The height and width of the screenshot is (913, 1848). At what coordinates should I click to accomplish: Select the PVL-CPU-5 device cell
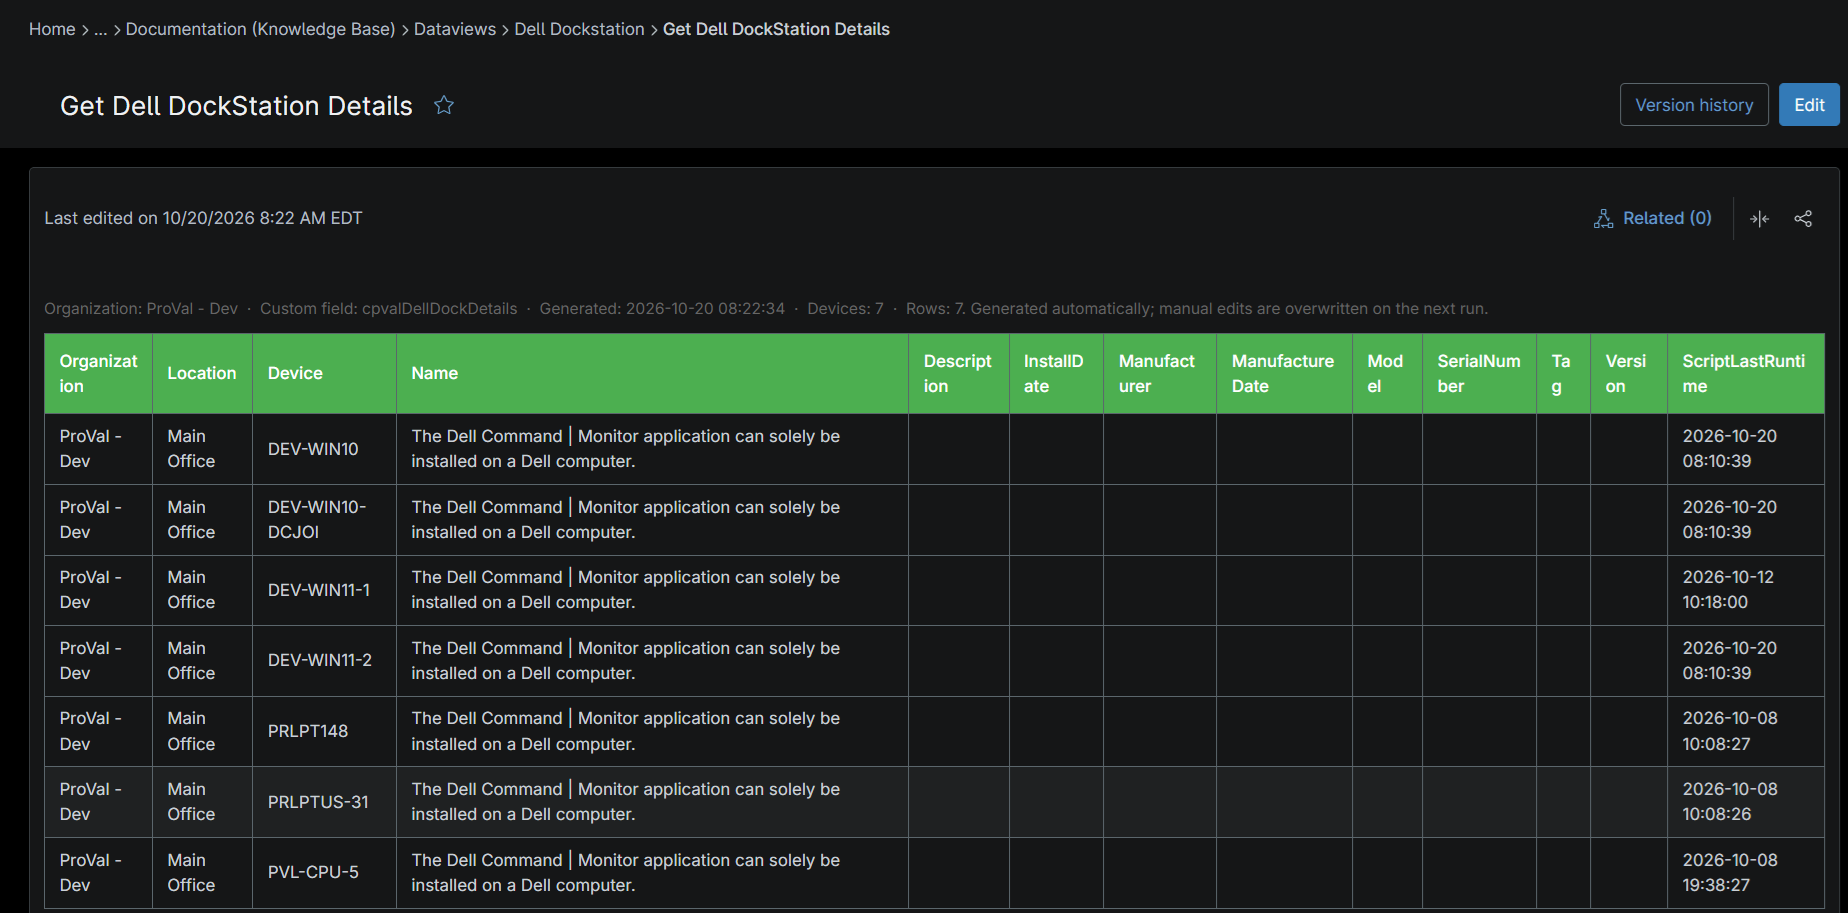point(324,872)
